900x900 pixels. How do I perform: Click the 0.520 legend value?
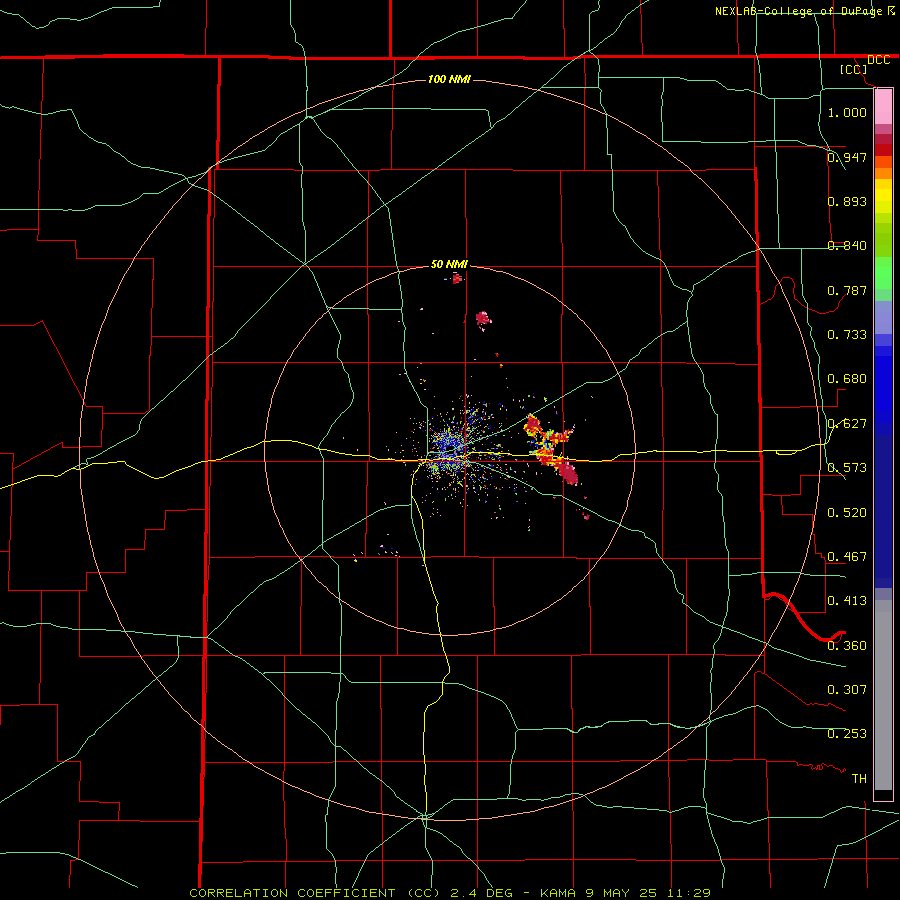click(x=847, y=513)
